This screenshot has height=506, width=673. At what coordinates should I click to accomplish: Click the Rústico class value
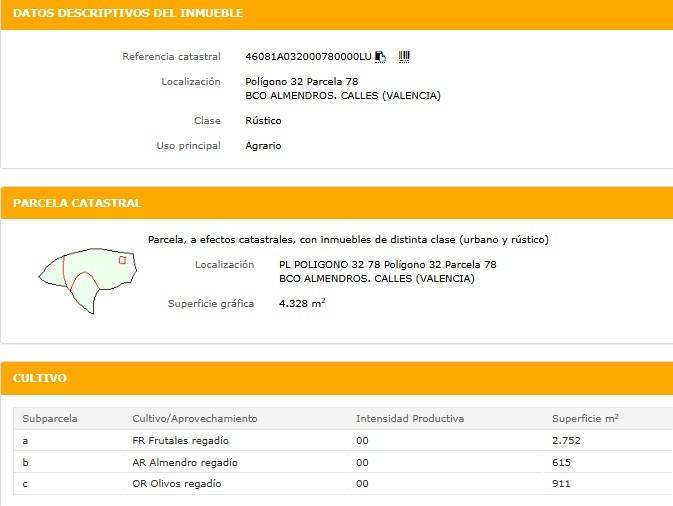click(x=263, y=121)
